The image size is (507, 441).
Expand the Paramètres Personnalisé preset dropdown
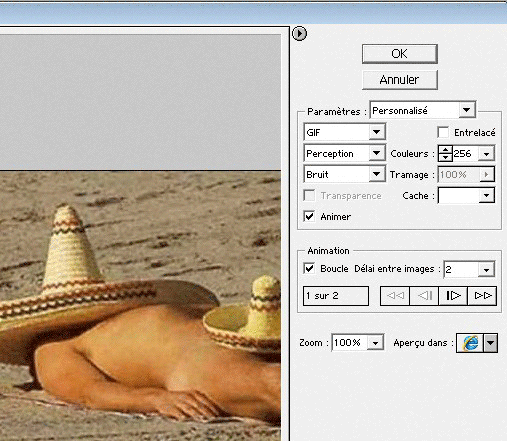click(423, 110)
